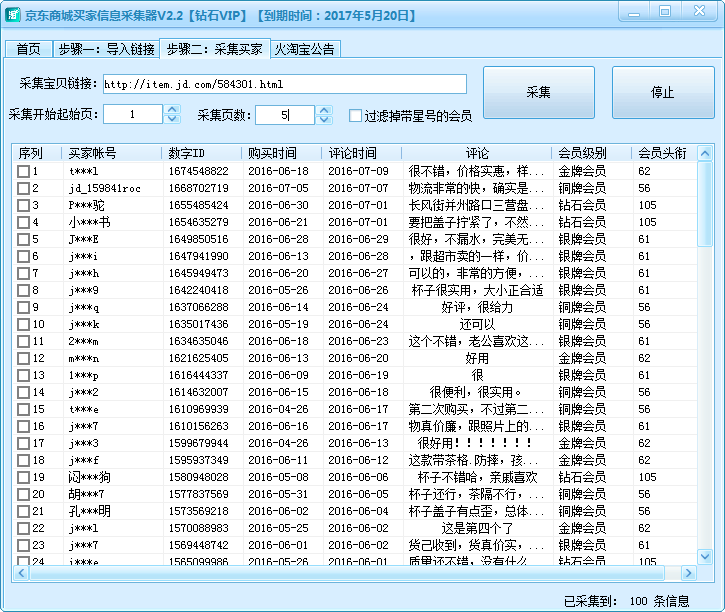The width and height of the screenshot is (725, 612).
Task: Tick the checkbox for row 1
Action: tap(23, 171)
